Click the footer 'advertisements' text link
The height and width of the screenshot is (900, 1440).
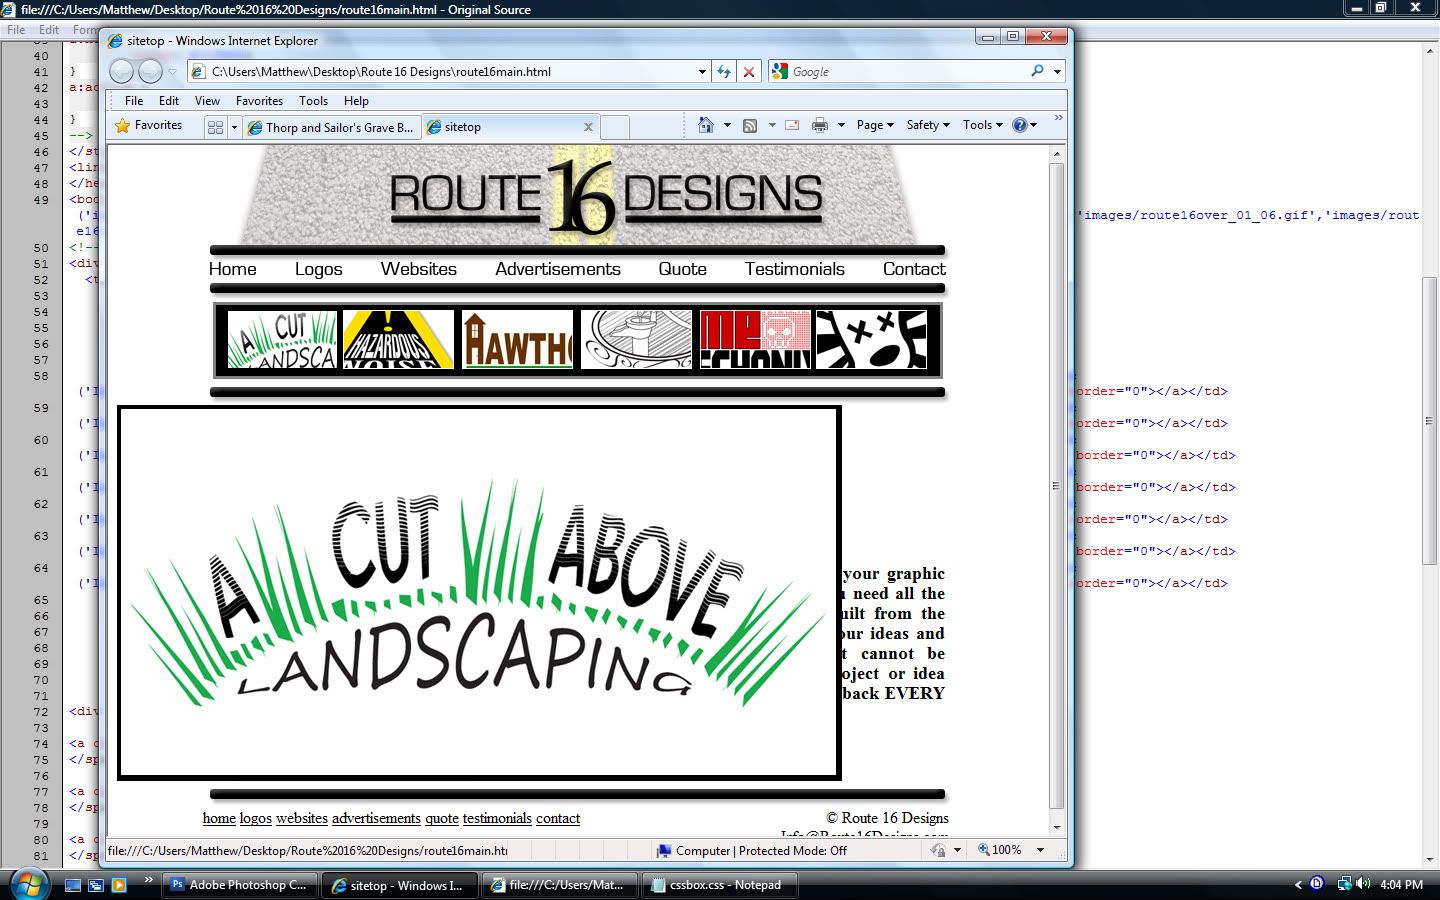click(376, 818)
